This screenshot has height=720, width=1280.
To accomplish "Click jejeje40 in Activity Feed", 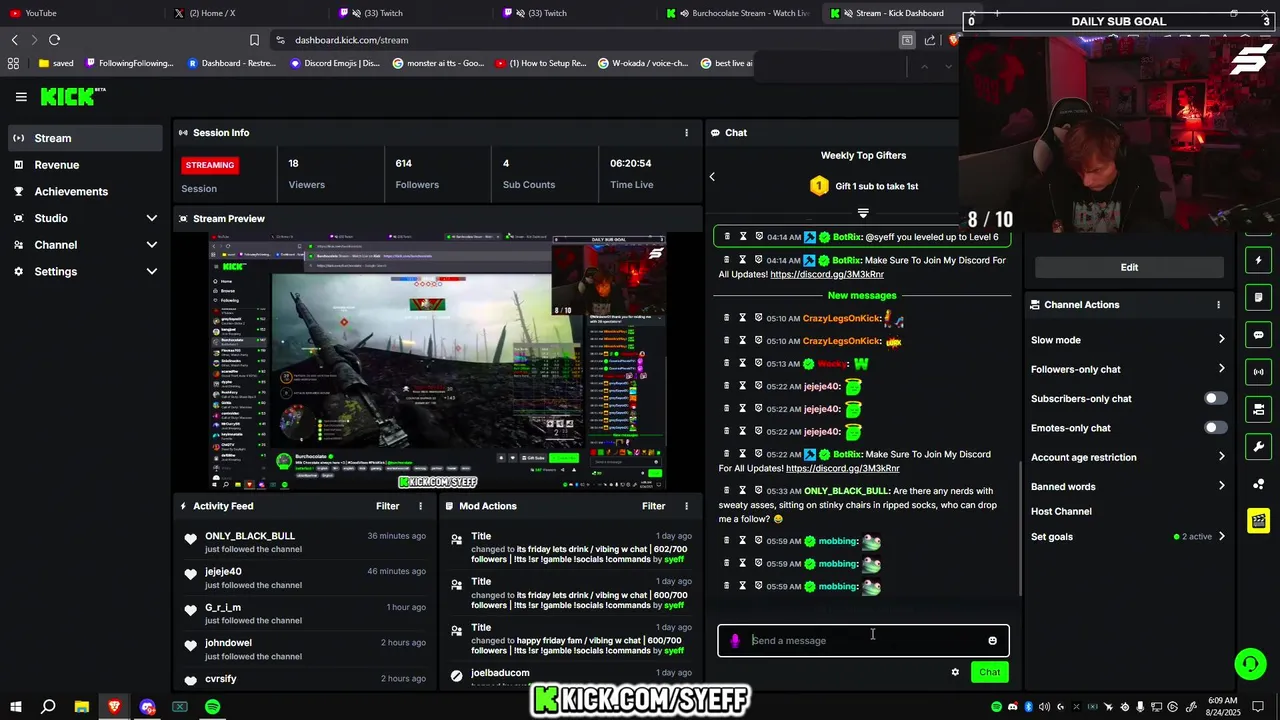I will pos(223,572).
